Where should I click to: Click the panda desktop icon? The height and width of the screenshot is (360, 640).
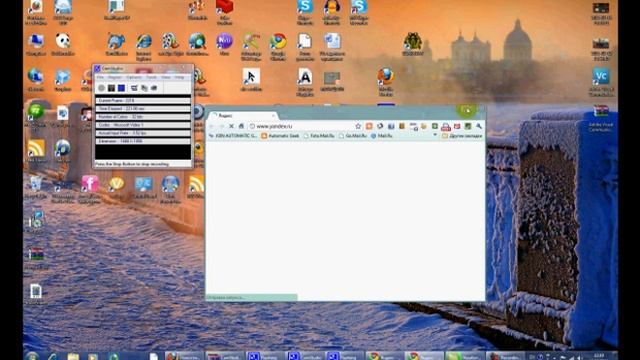tap(63, 45)
